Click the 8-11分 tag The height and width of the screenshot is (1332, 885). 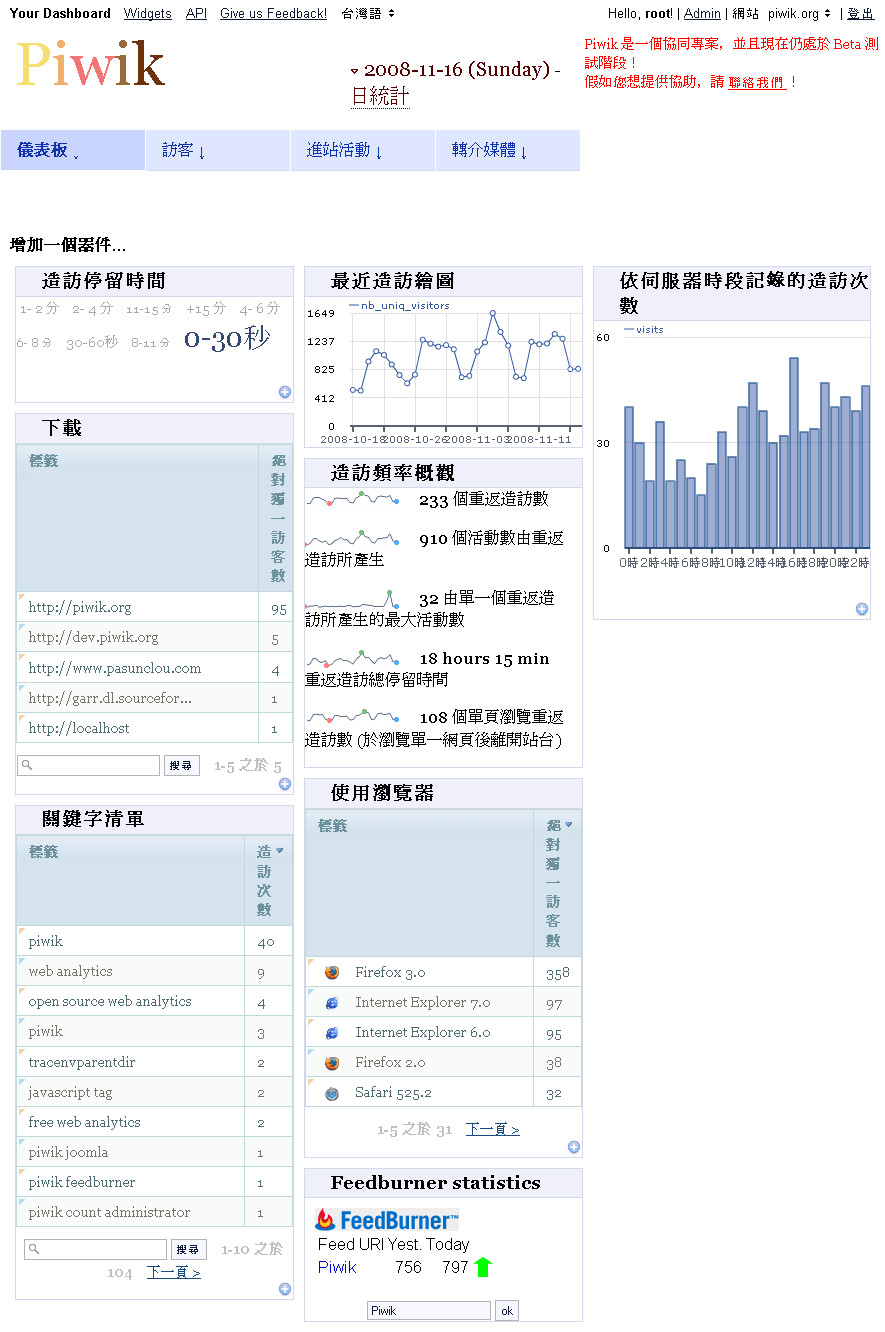coord(151,343)
